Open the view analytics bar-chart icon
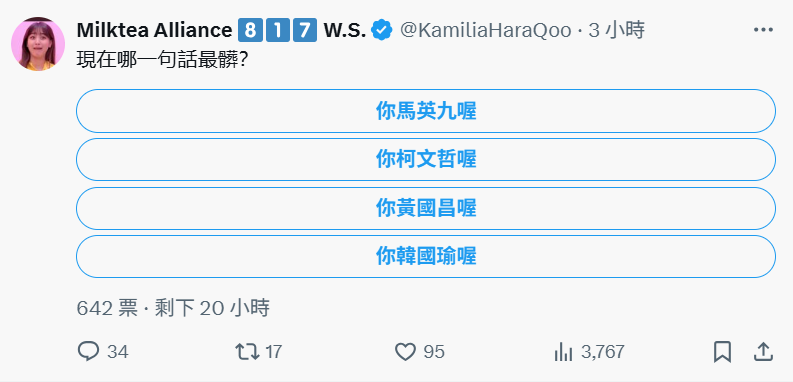Viewport: 793px width, 382px height. coord(563,352)
